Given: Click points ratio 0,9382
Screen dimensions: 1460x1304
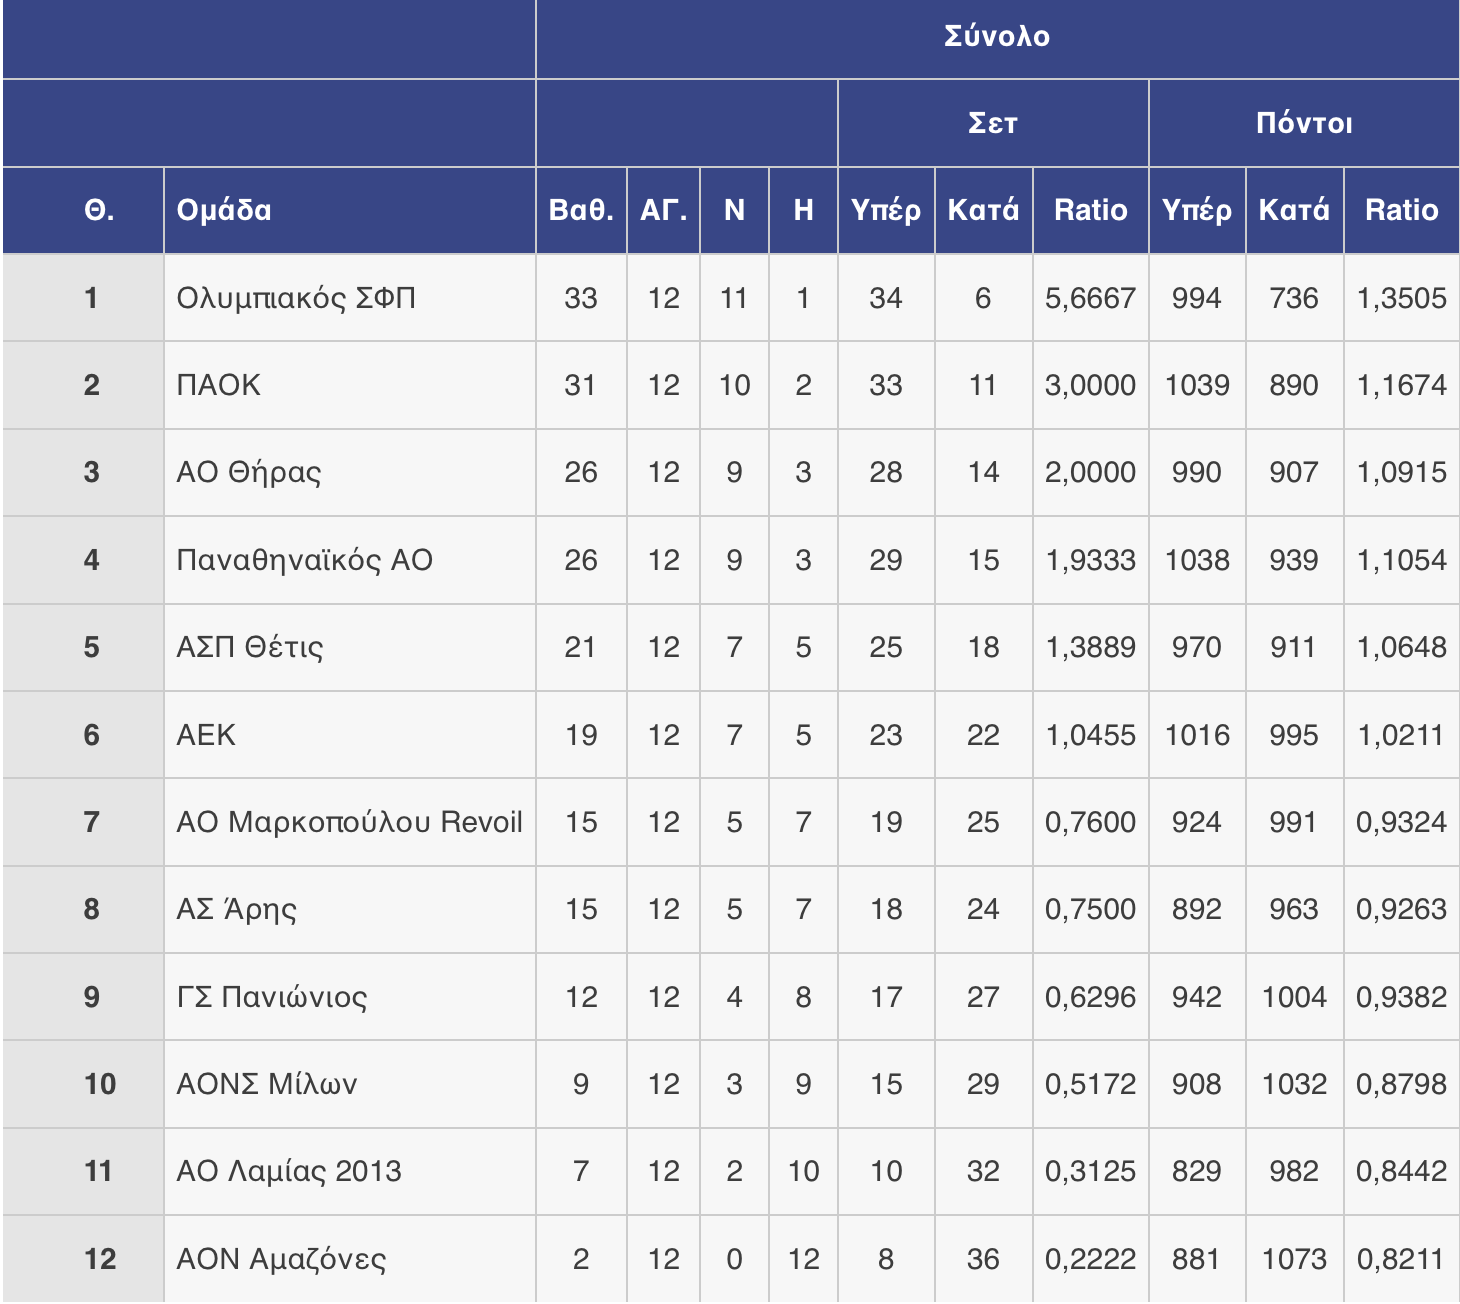Looking at the screenshot, I should pyautogui.click(x=1401, y=997).
